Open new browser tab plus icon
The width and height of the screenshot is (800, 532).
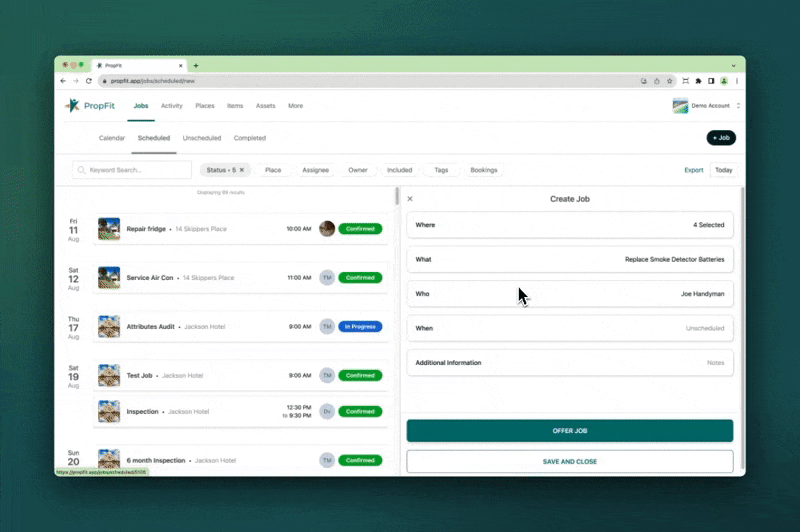196,65
